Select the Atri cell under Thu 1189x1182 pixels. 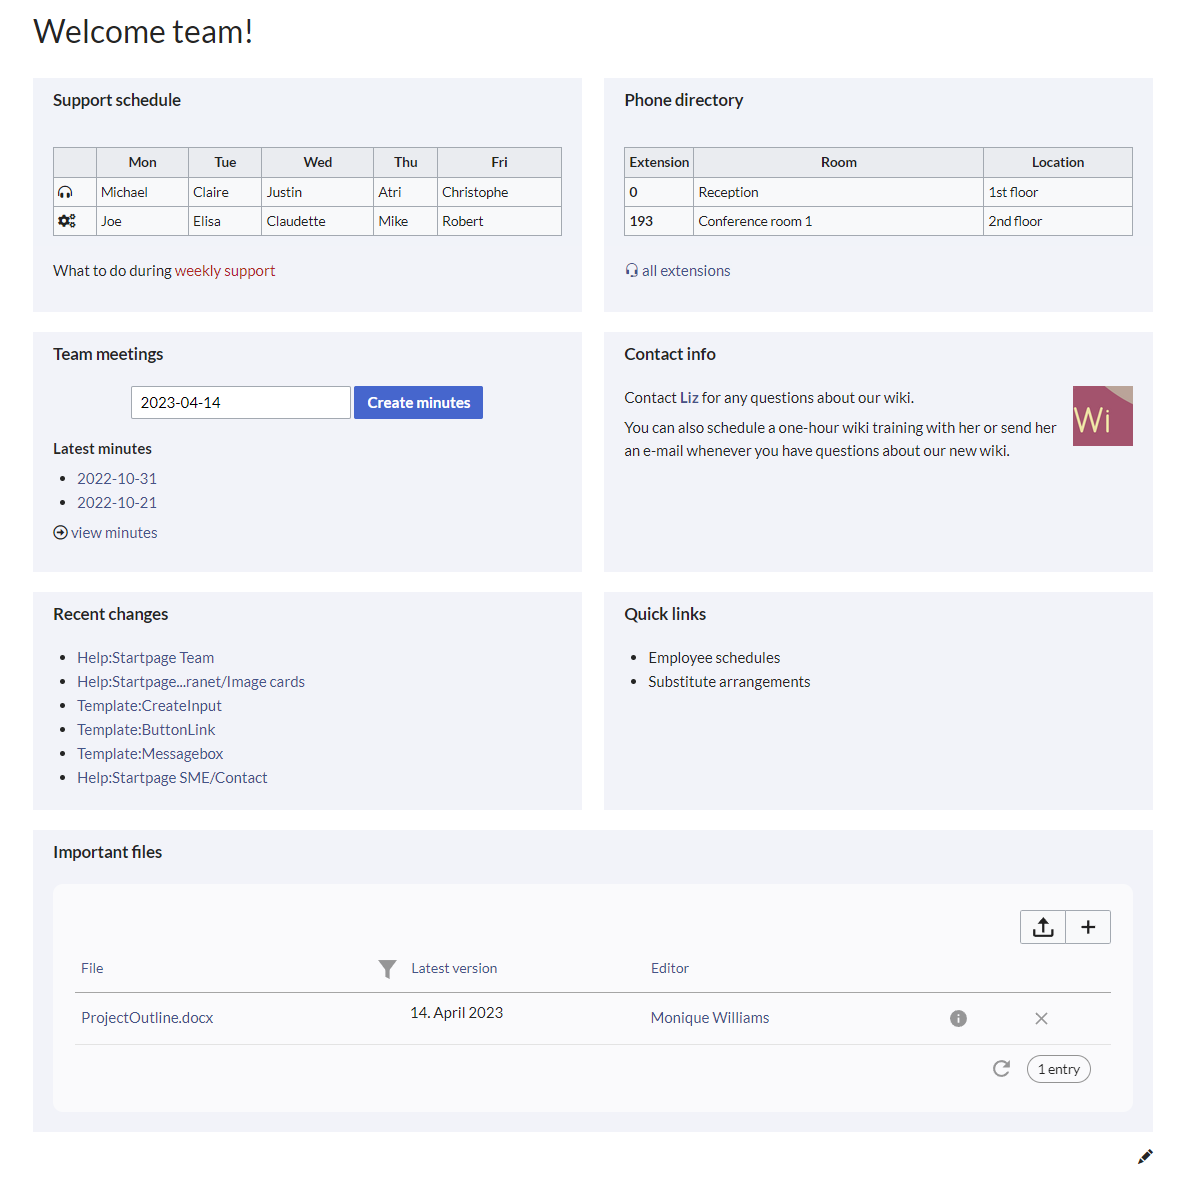tap(406, 193)
